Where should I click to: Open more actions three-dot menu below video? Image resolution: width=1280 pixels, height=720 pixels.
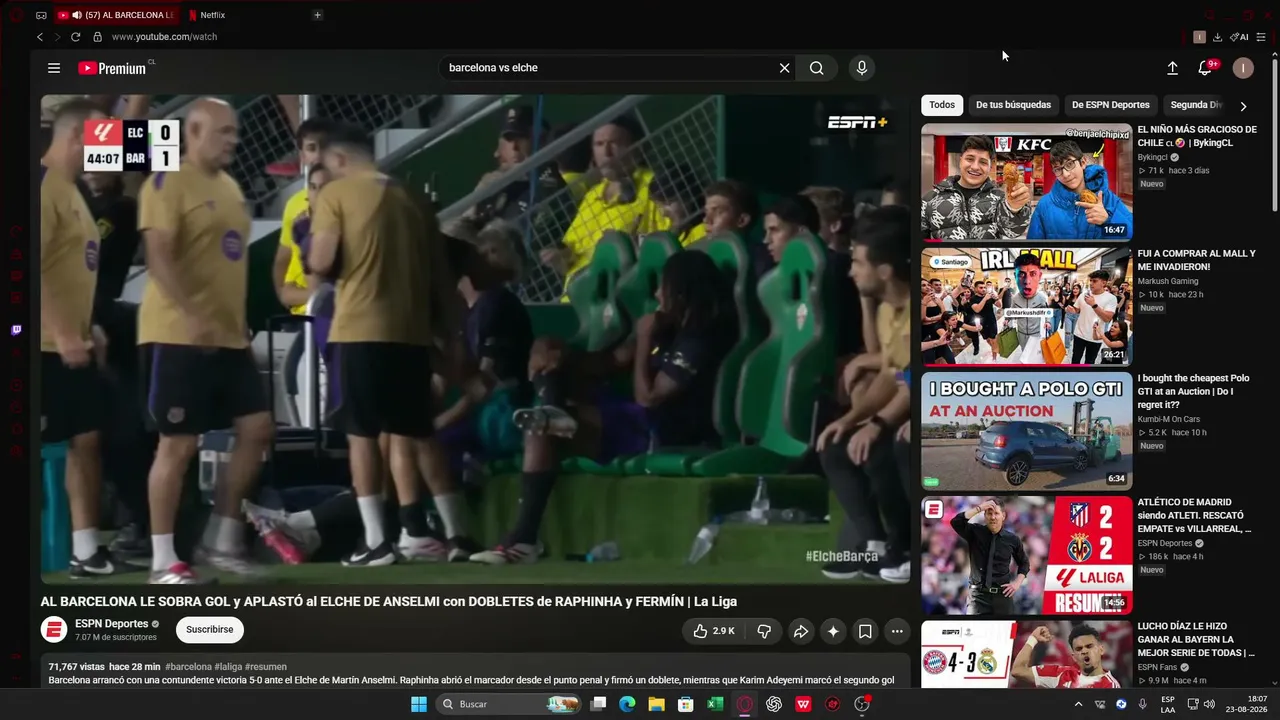click(x=897, y=631)
